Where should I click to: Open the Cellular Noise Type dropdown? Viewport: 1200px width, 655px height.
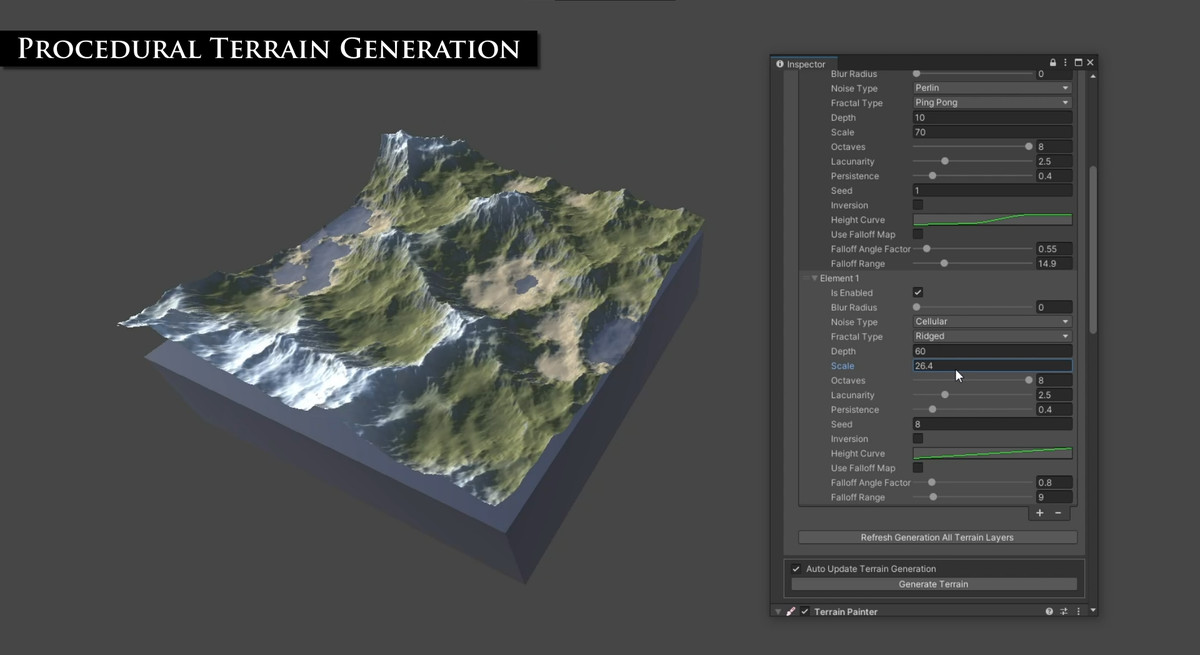[992, 322]
